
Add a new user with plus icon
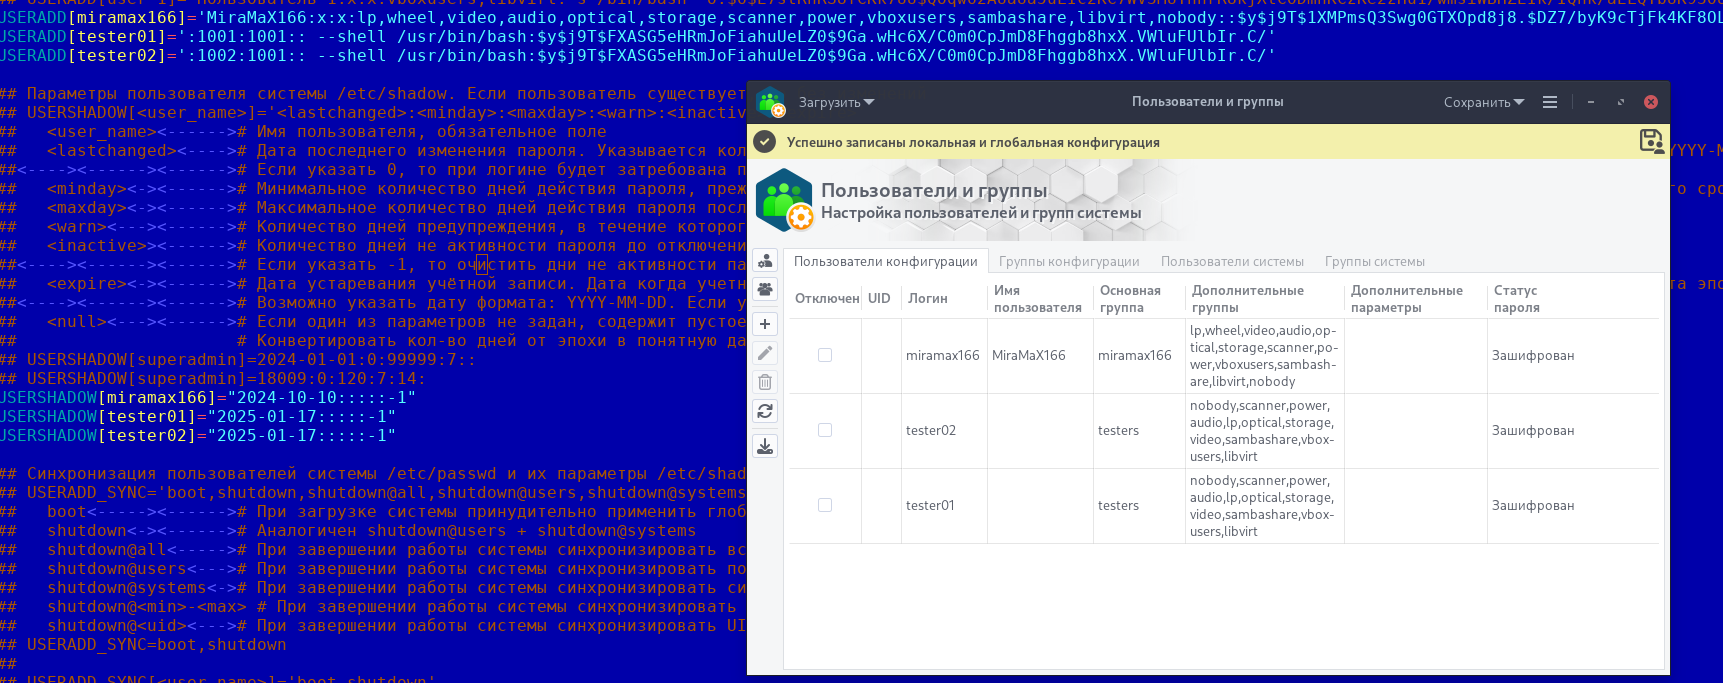(765, 324)
